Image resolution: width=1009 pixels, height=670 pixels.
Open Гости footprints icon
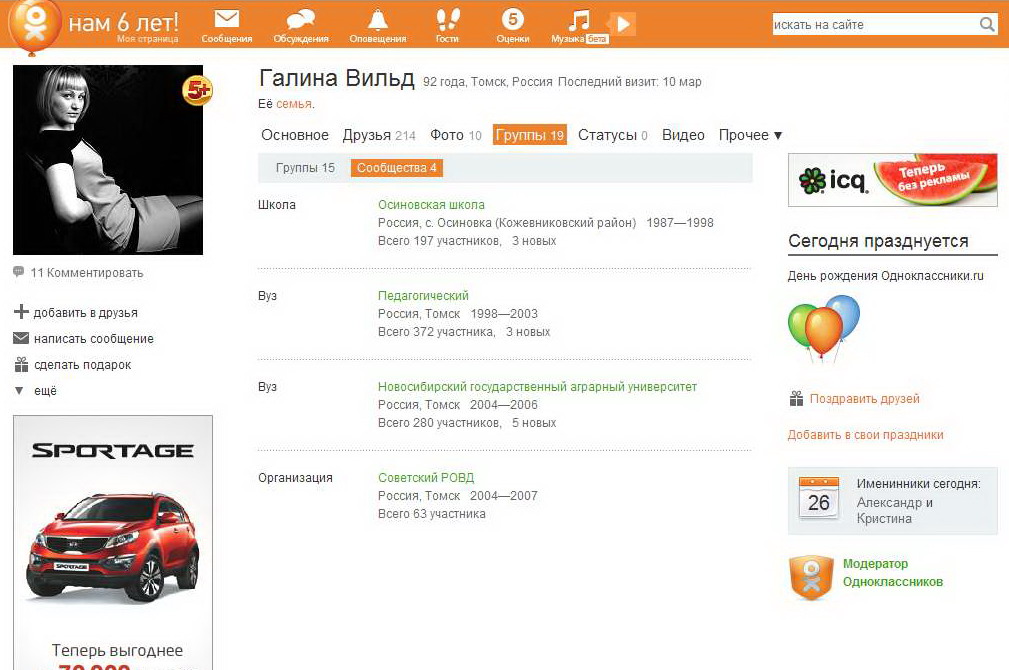pos(447,20)
